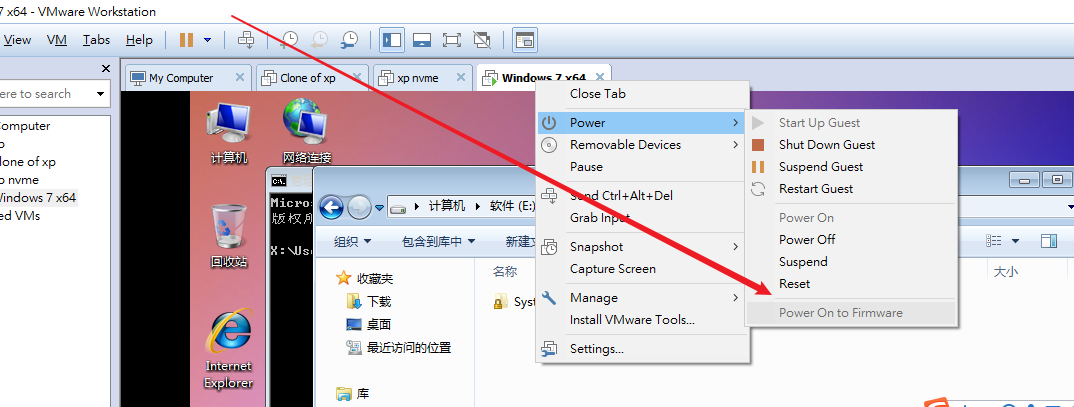This screenshot has height=407, width=1074.
Task: Click the guest Computer desktop icon
Action: [x=229, y=133]
